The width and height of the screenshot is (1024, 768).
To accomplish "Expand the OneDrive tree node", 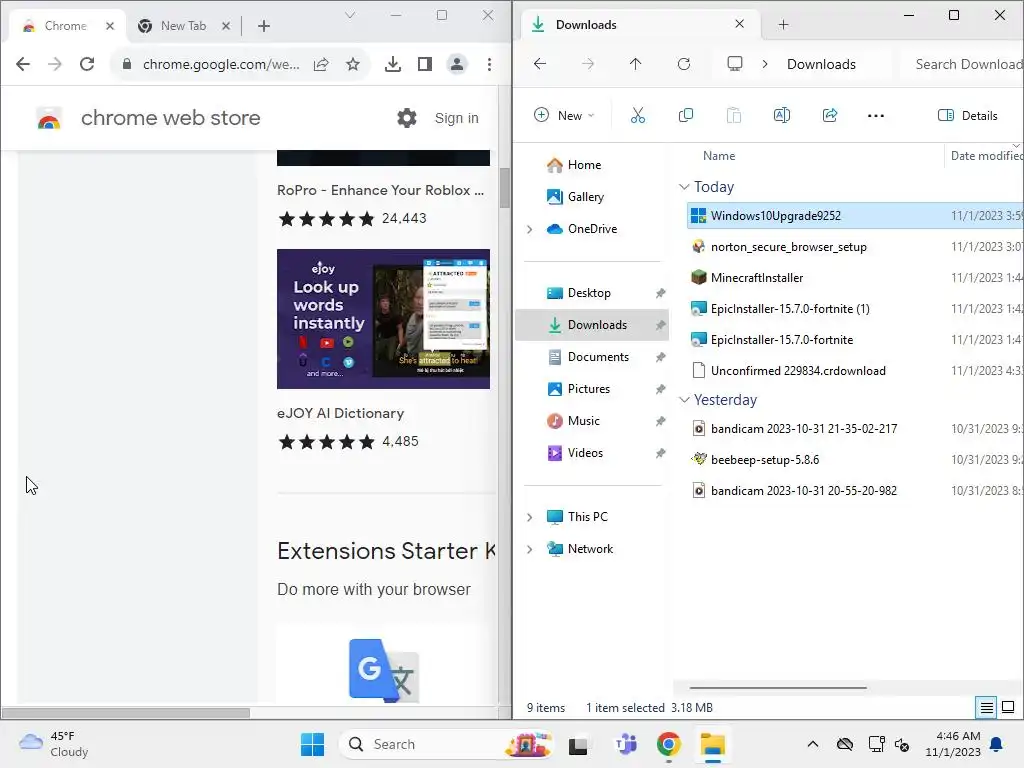I will [530, 229].
